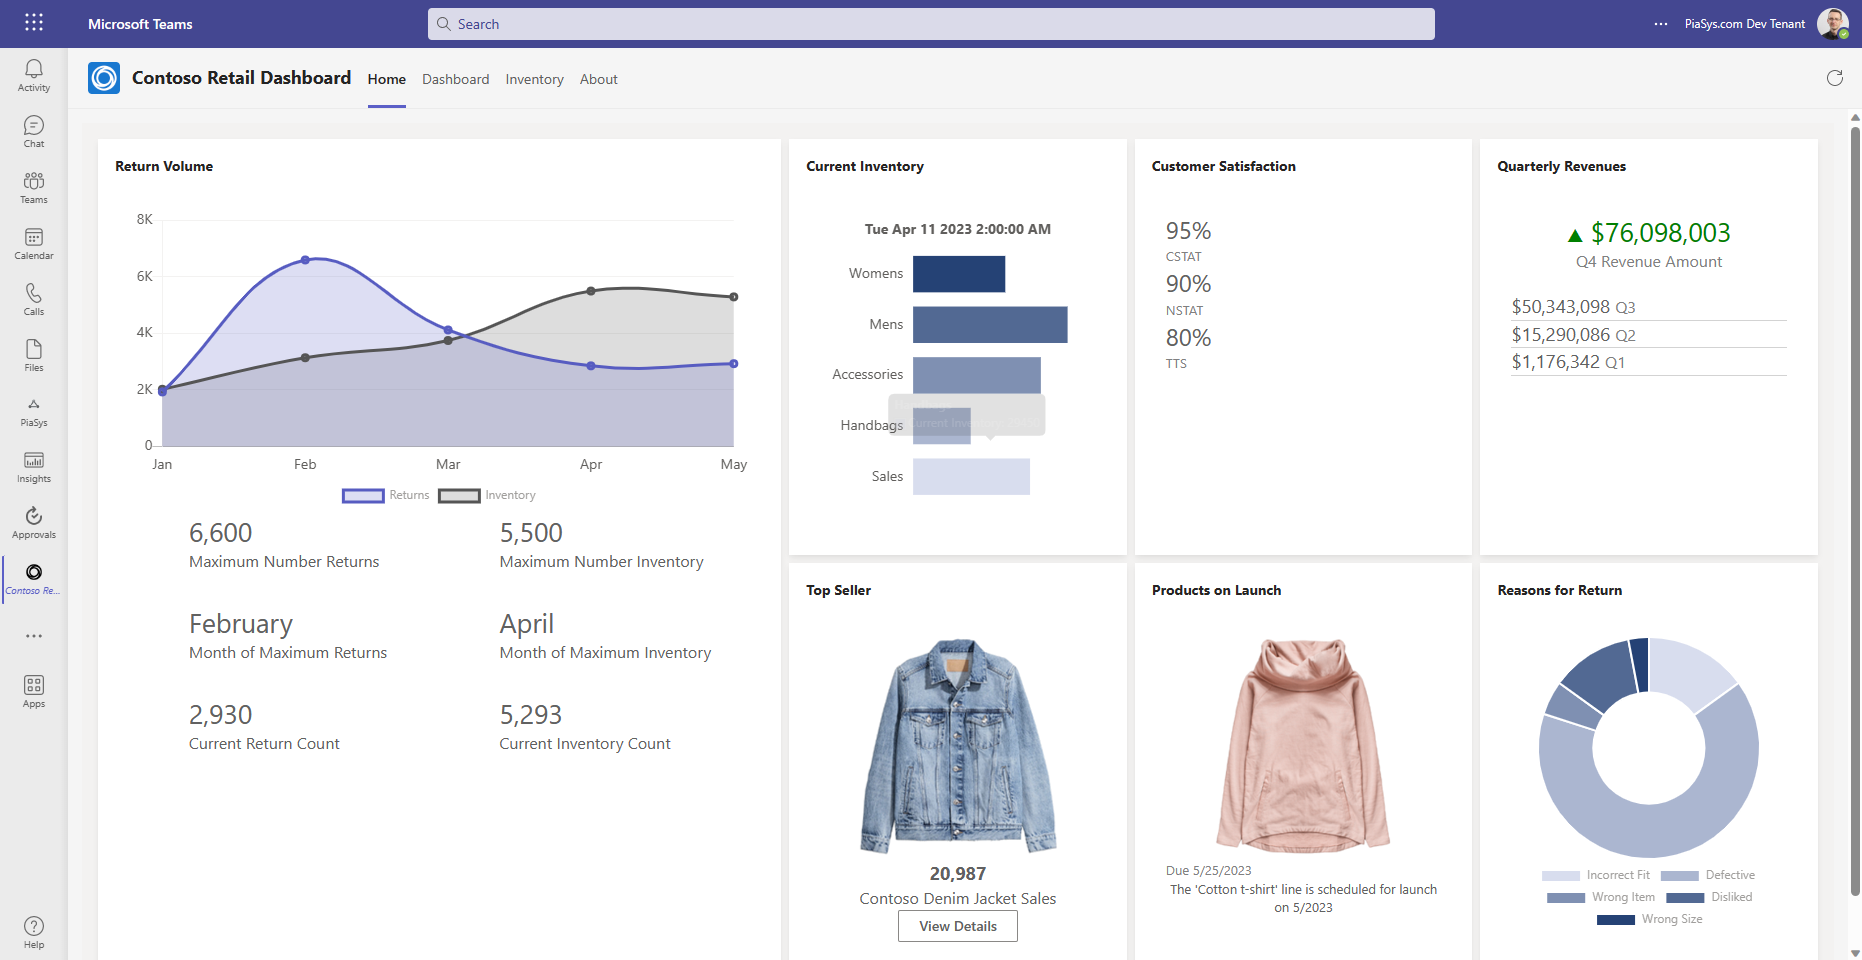Open Calls in the sidebar
Screen dimensions: 1862x960
[34, 299]
